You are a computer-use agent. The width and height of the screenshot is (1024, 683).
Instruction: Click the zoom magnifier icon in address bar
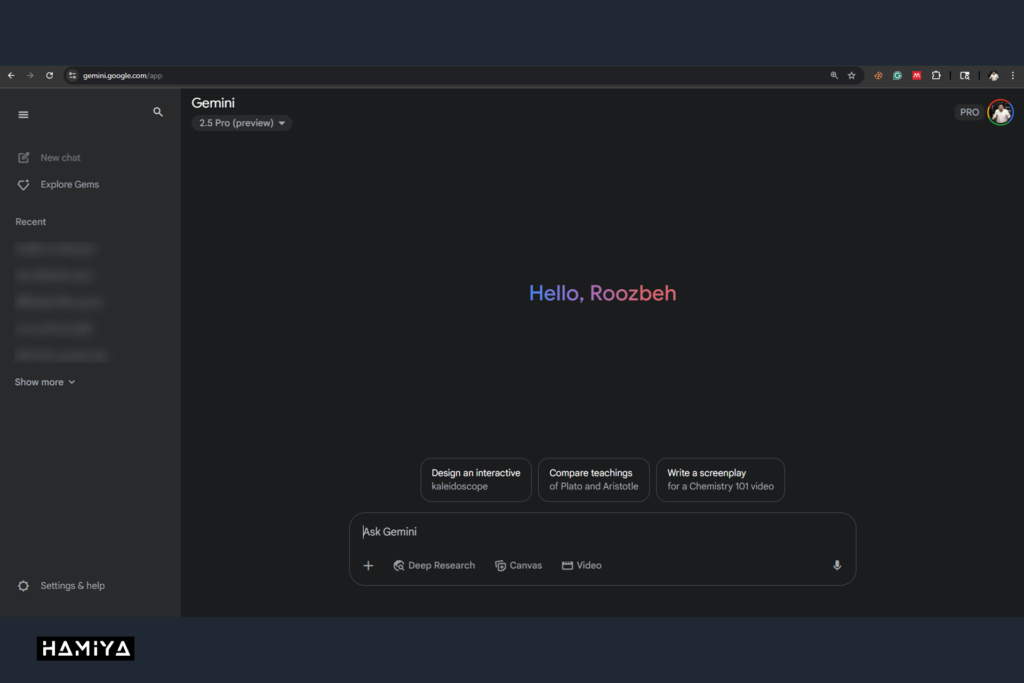[x=834, y=76]
